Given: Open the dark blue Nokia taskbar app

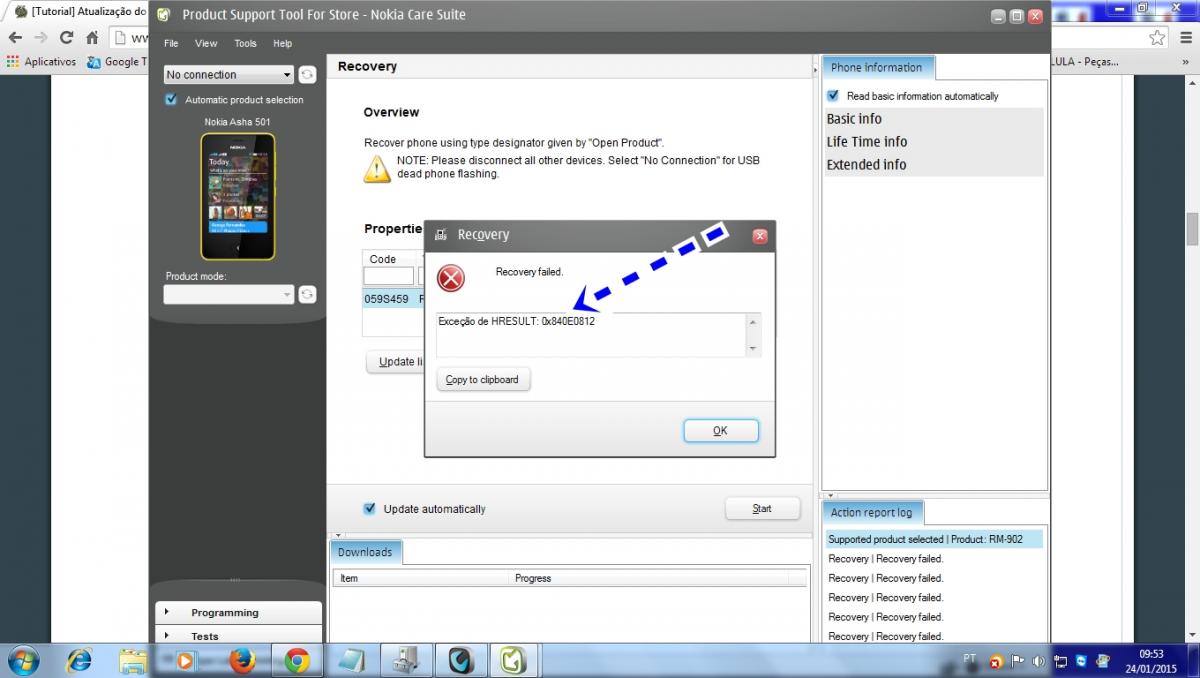Looking at the screenshot, I should (460, 661).
